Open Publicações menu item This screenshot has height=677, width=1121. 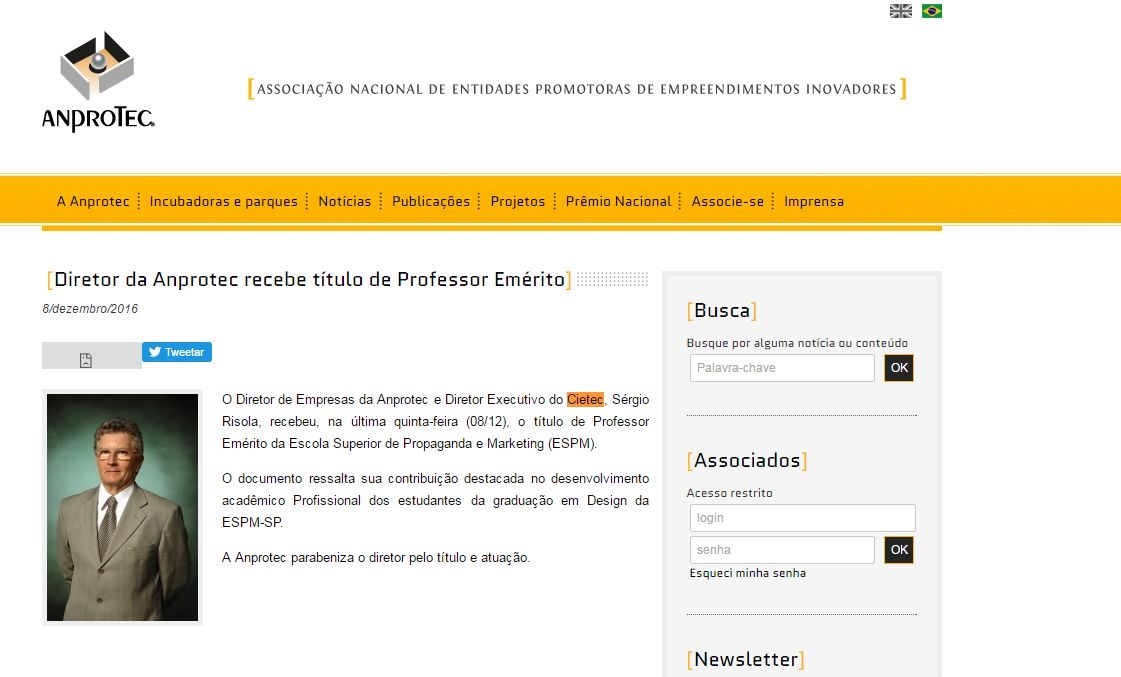click(x=431, y=202)
